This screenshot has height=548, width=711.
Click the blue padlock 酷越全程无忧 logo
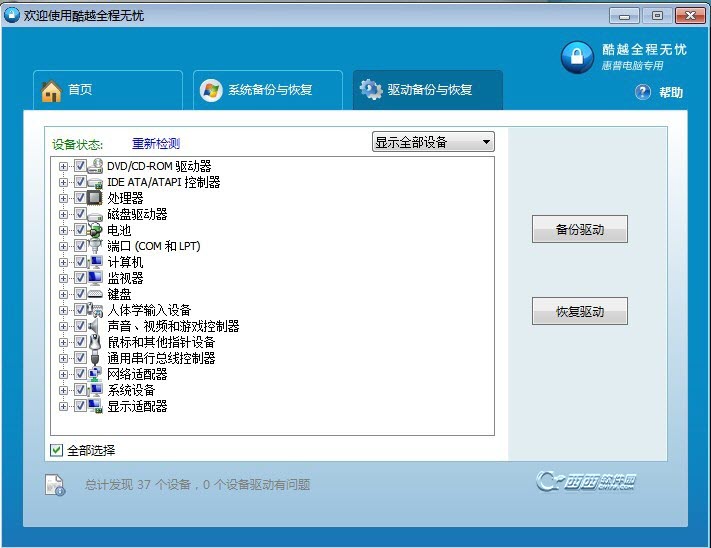577,57
